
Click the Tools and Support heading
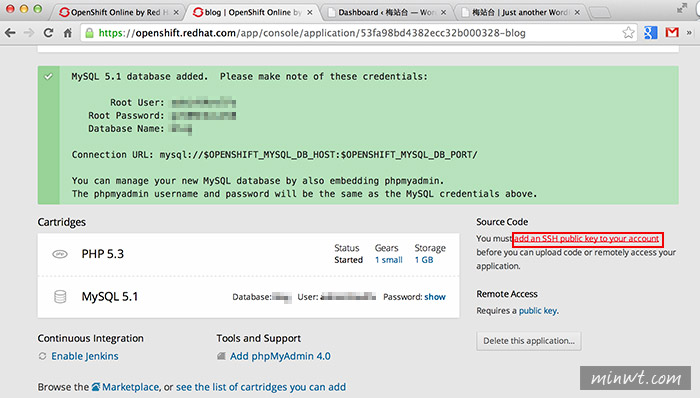[259, 338]
